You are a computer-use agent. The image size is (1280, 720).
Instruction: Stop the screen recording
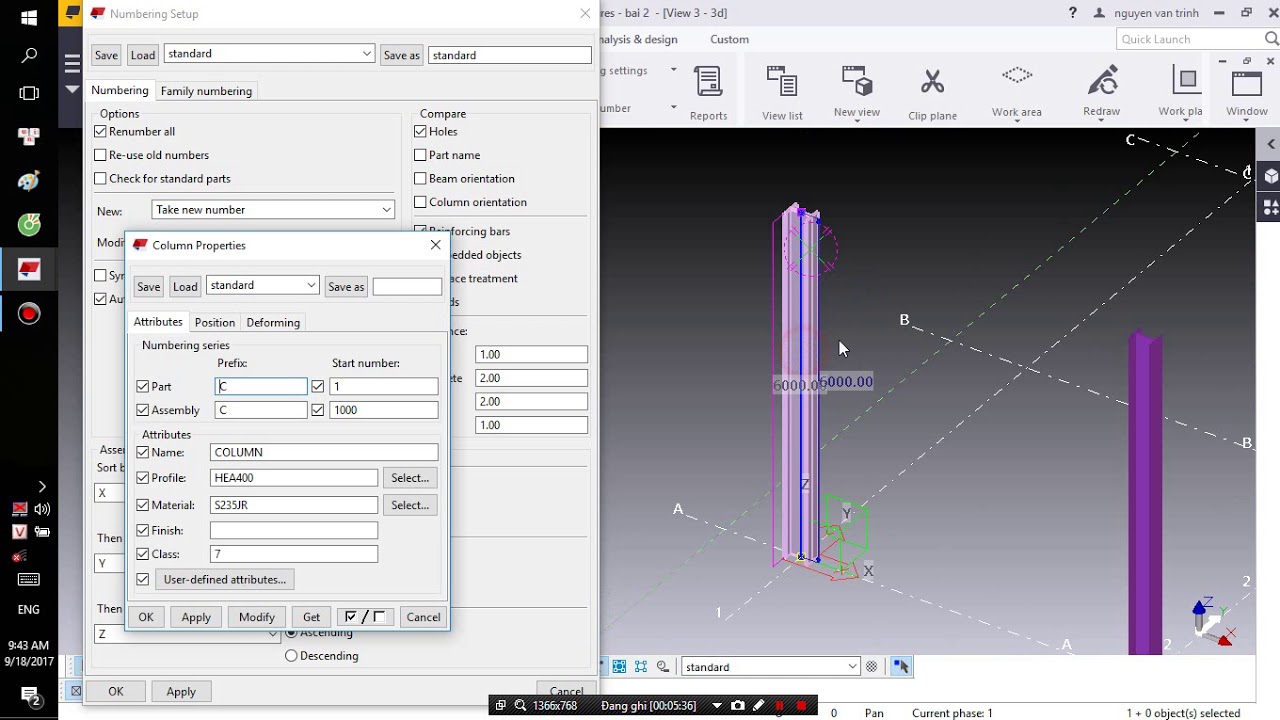point(801,706)
